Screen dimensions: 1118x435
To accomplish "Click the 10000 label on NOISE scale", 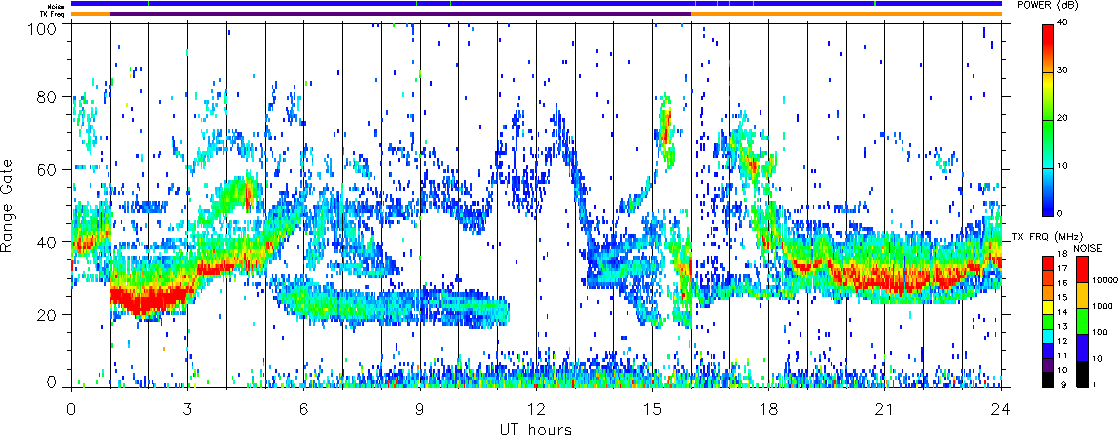I will click(1104, 280).
